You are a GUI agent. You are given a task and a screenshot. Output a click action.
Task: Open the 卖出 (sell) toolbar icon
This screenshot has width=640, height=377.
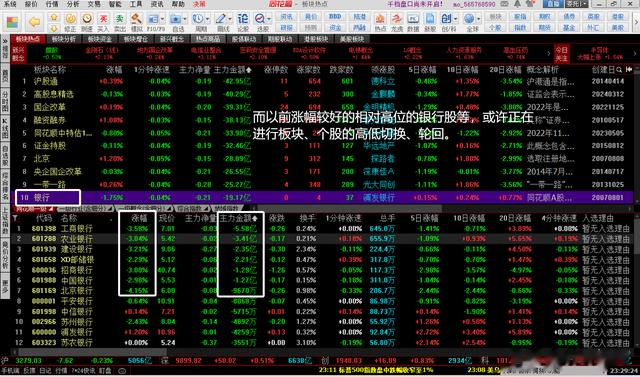click(x=119, y=22)
